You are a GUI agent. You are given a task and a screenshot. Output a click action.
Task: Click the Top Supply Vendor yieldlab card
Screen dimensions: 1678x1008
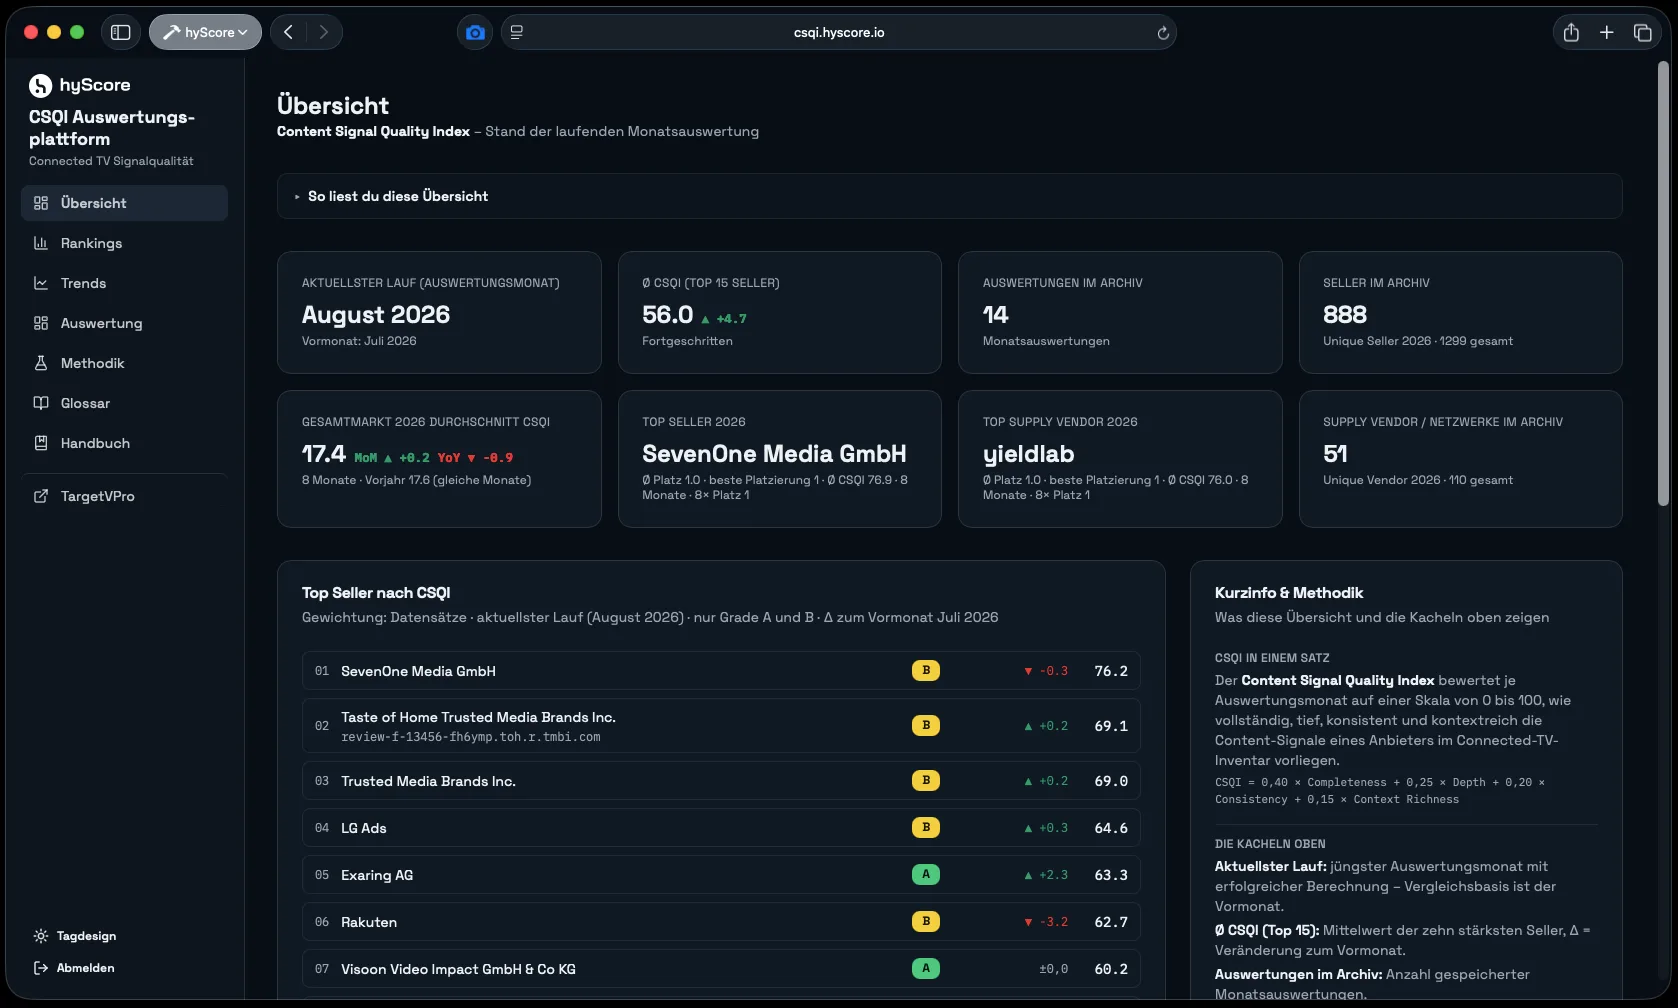1120,459
